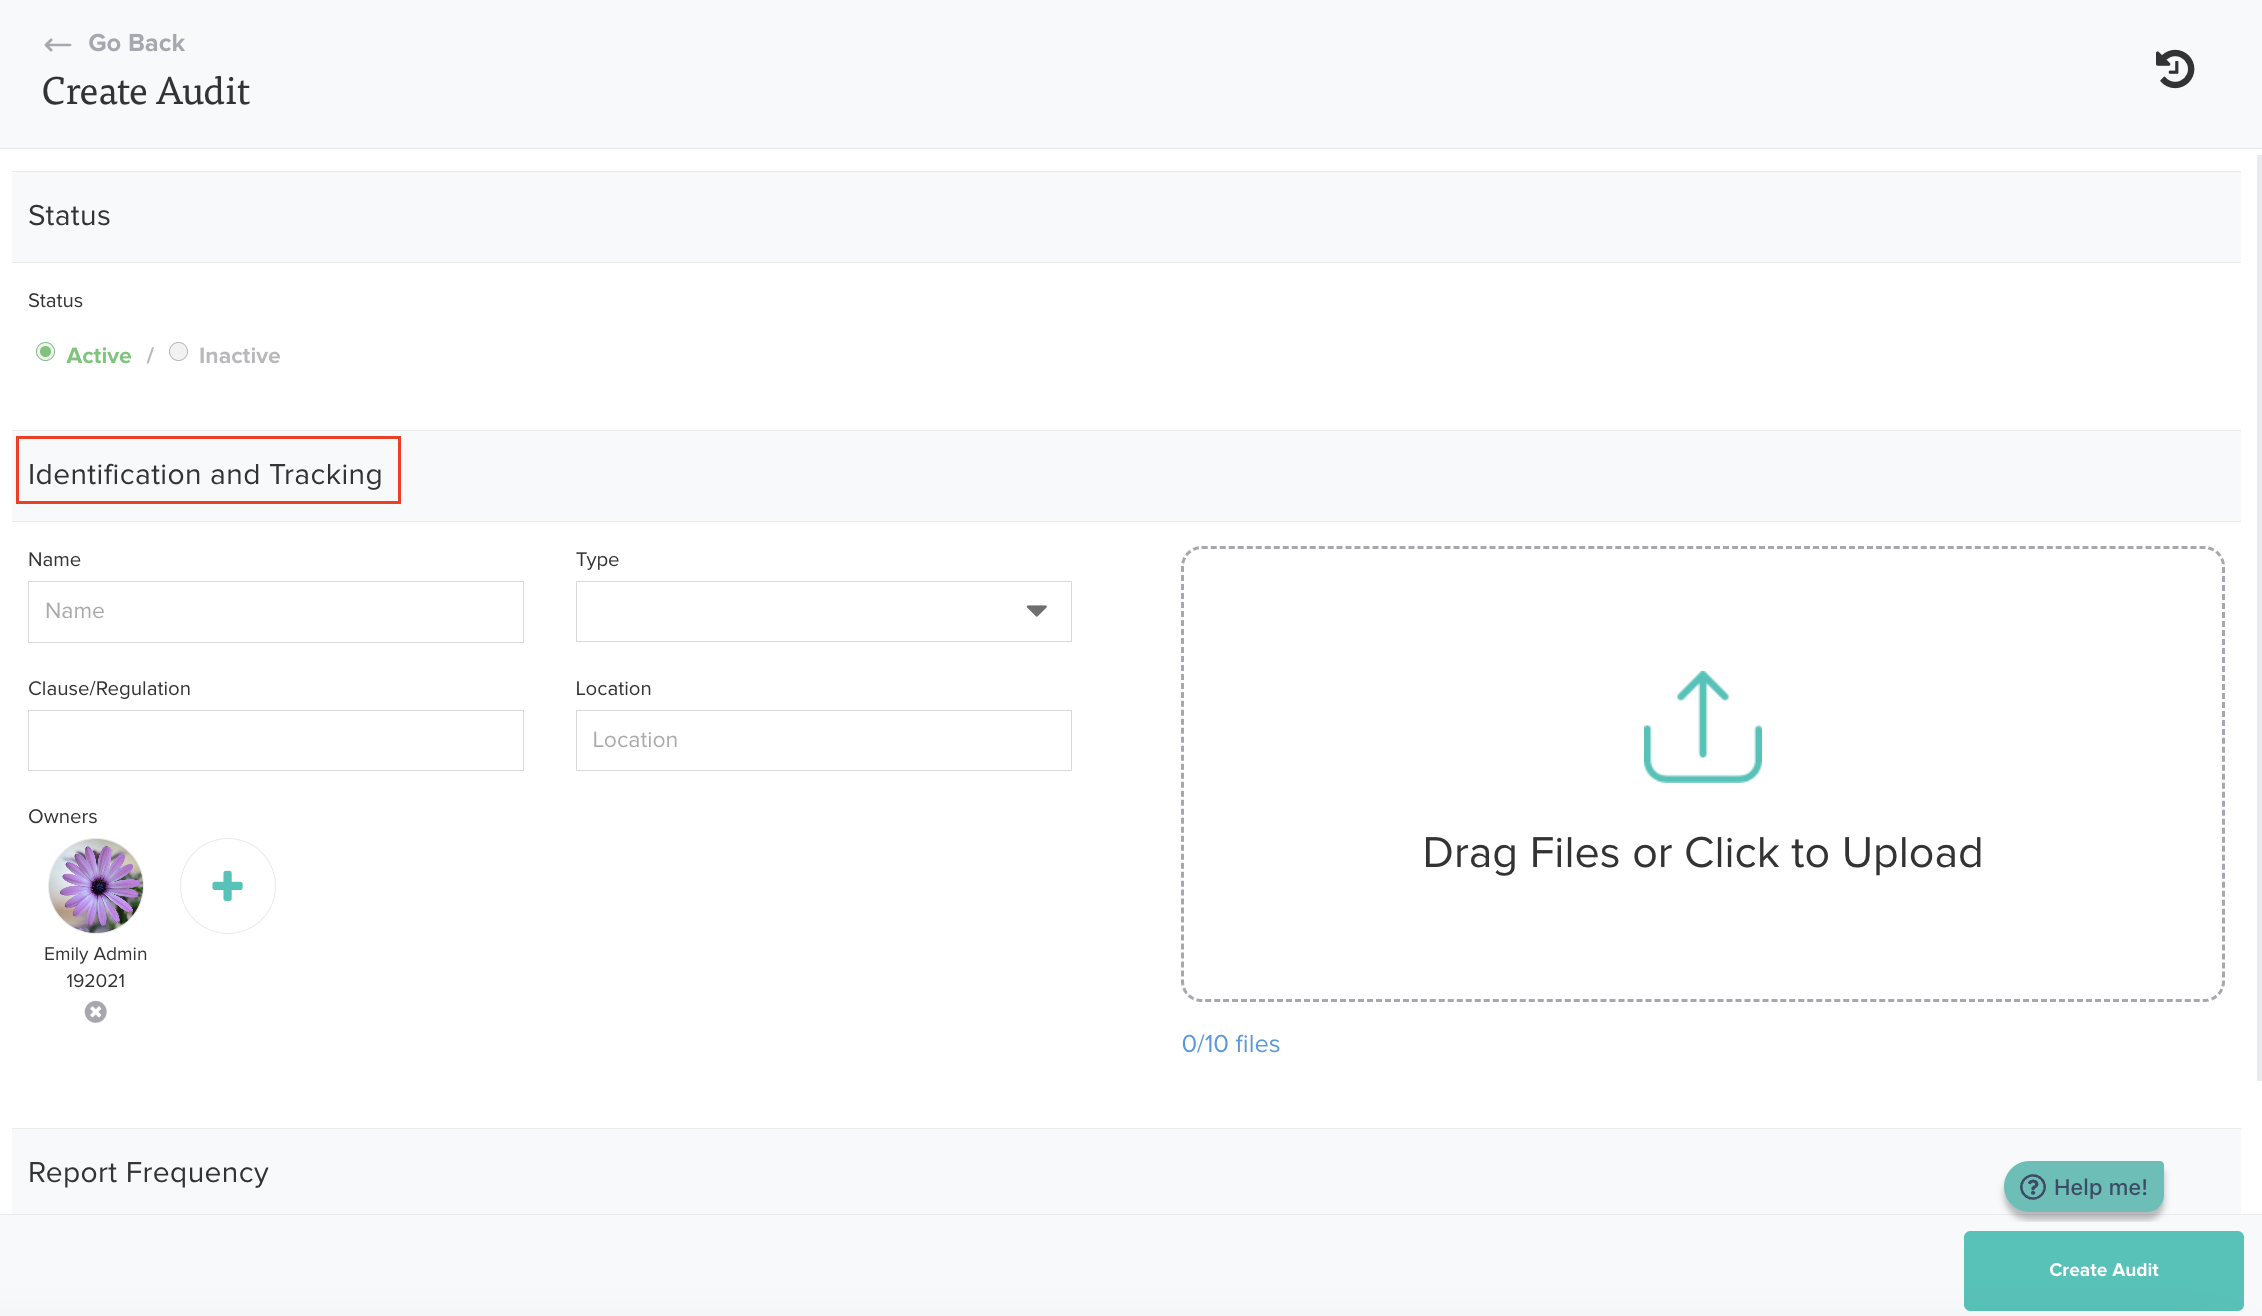
Task: Click the Inactive label text
Action: [x=239, y=356]
